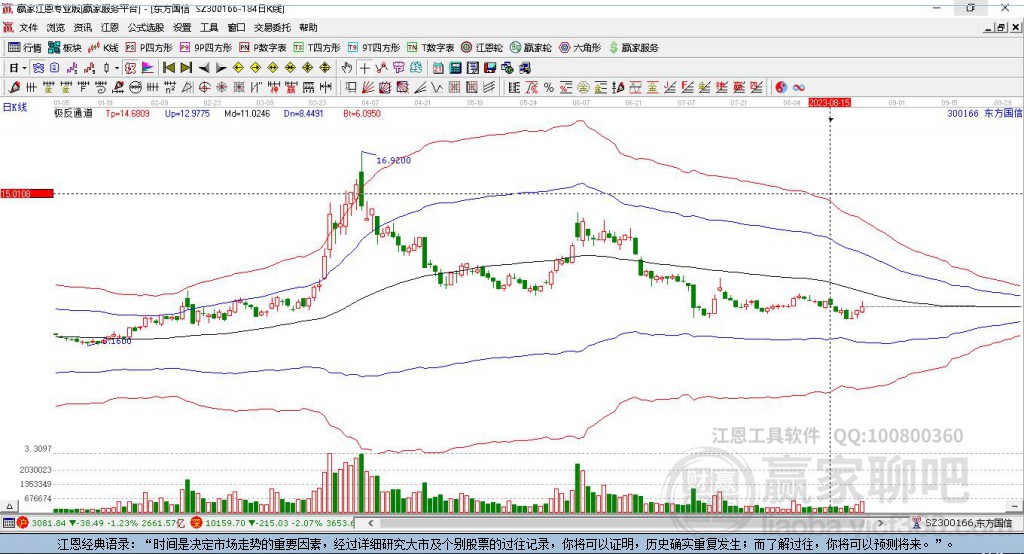1024x554 pixels.
Task: Open the T四方形 tool
Action: (x=317, y=48)
